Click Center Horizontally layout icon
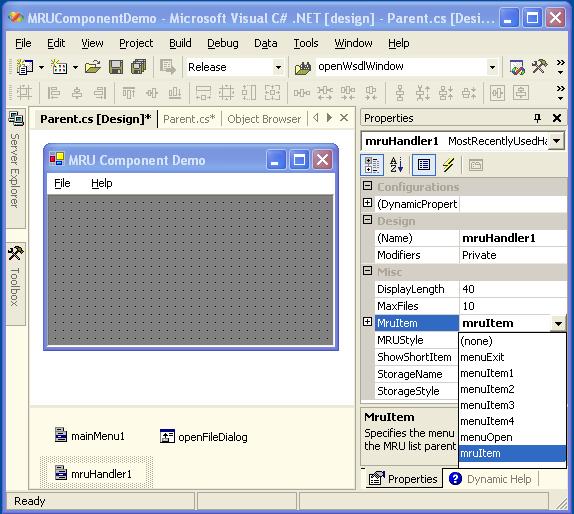This screenshot has height=514, width=574. pyautogui.click(x=497, y=93)
